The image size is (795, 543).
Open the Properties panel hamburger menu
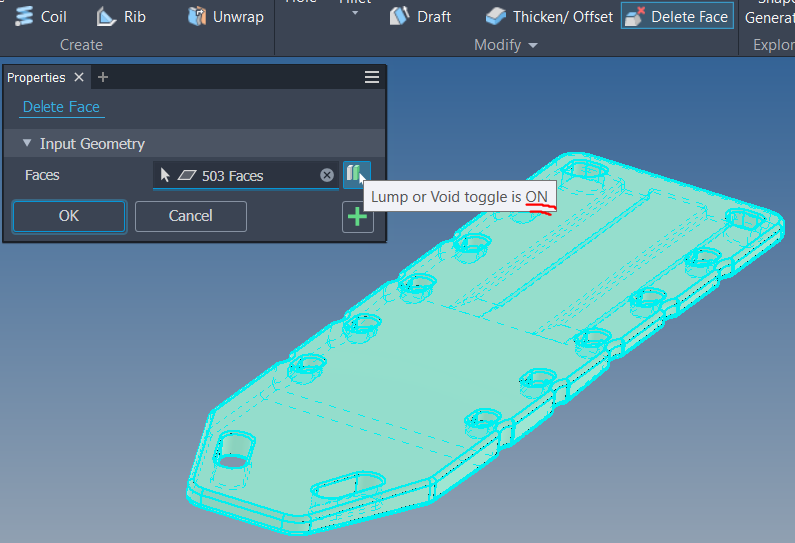372,77
